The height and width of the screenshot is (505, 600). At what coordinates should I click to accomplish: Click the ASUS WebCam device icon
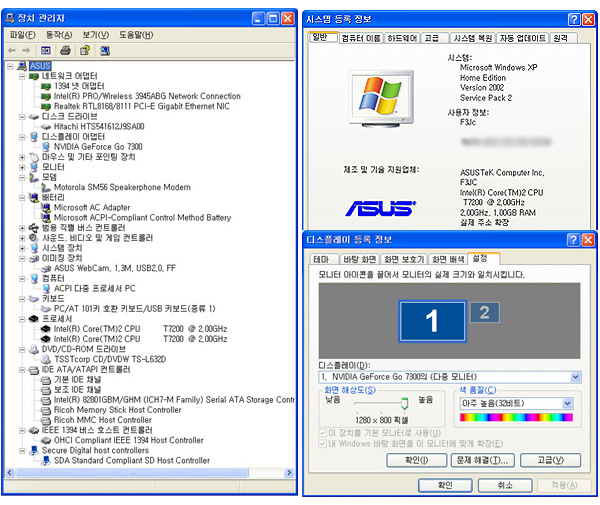pos(46,269)
